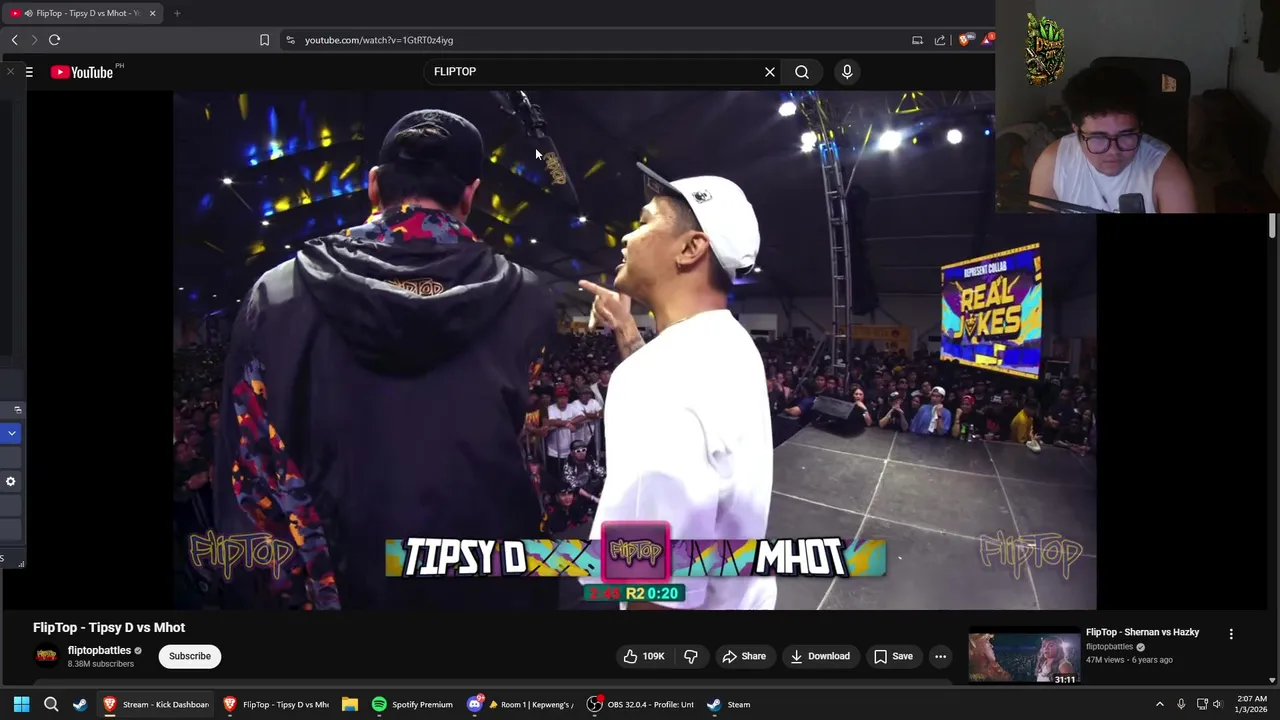This screenshot has height=720, width=1280.
Task: Start voice search with microphone
Action: click(847, 72)
